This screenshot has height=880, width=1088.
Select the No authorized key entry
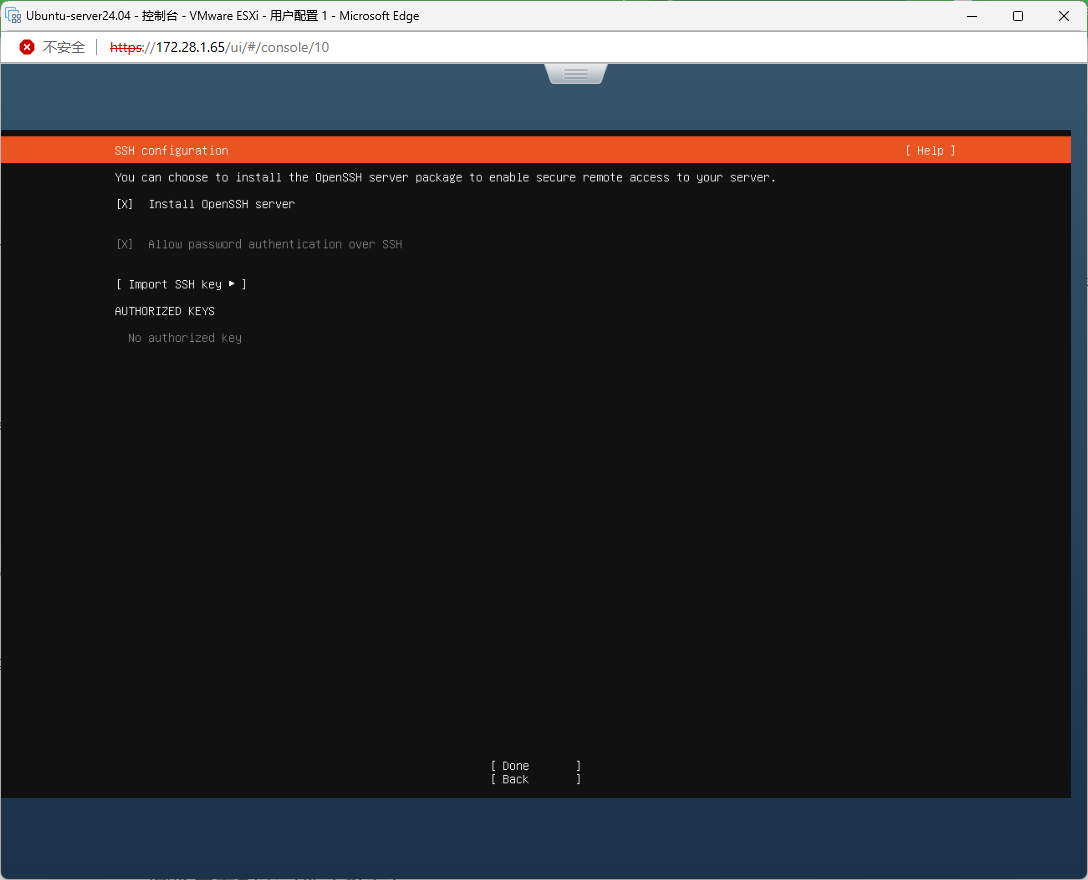tap(185, 338)
